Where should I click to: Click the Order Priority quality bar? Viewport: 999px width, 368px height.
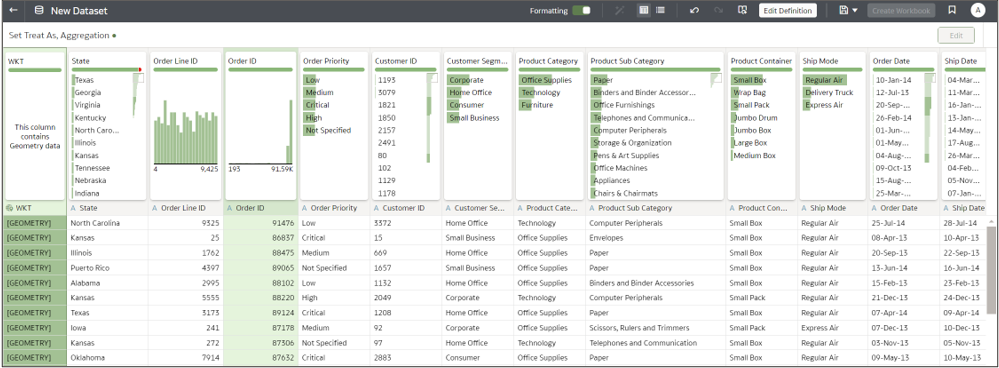334,69
